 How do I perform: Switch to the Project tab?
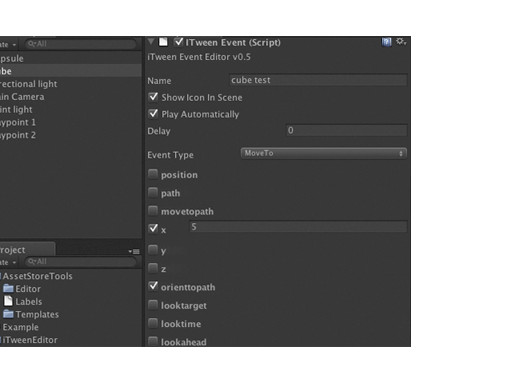coord(27,249)
